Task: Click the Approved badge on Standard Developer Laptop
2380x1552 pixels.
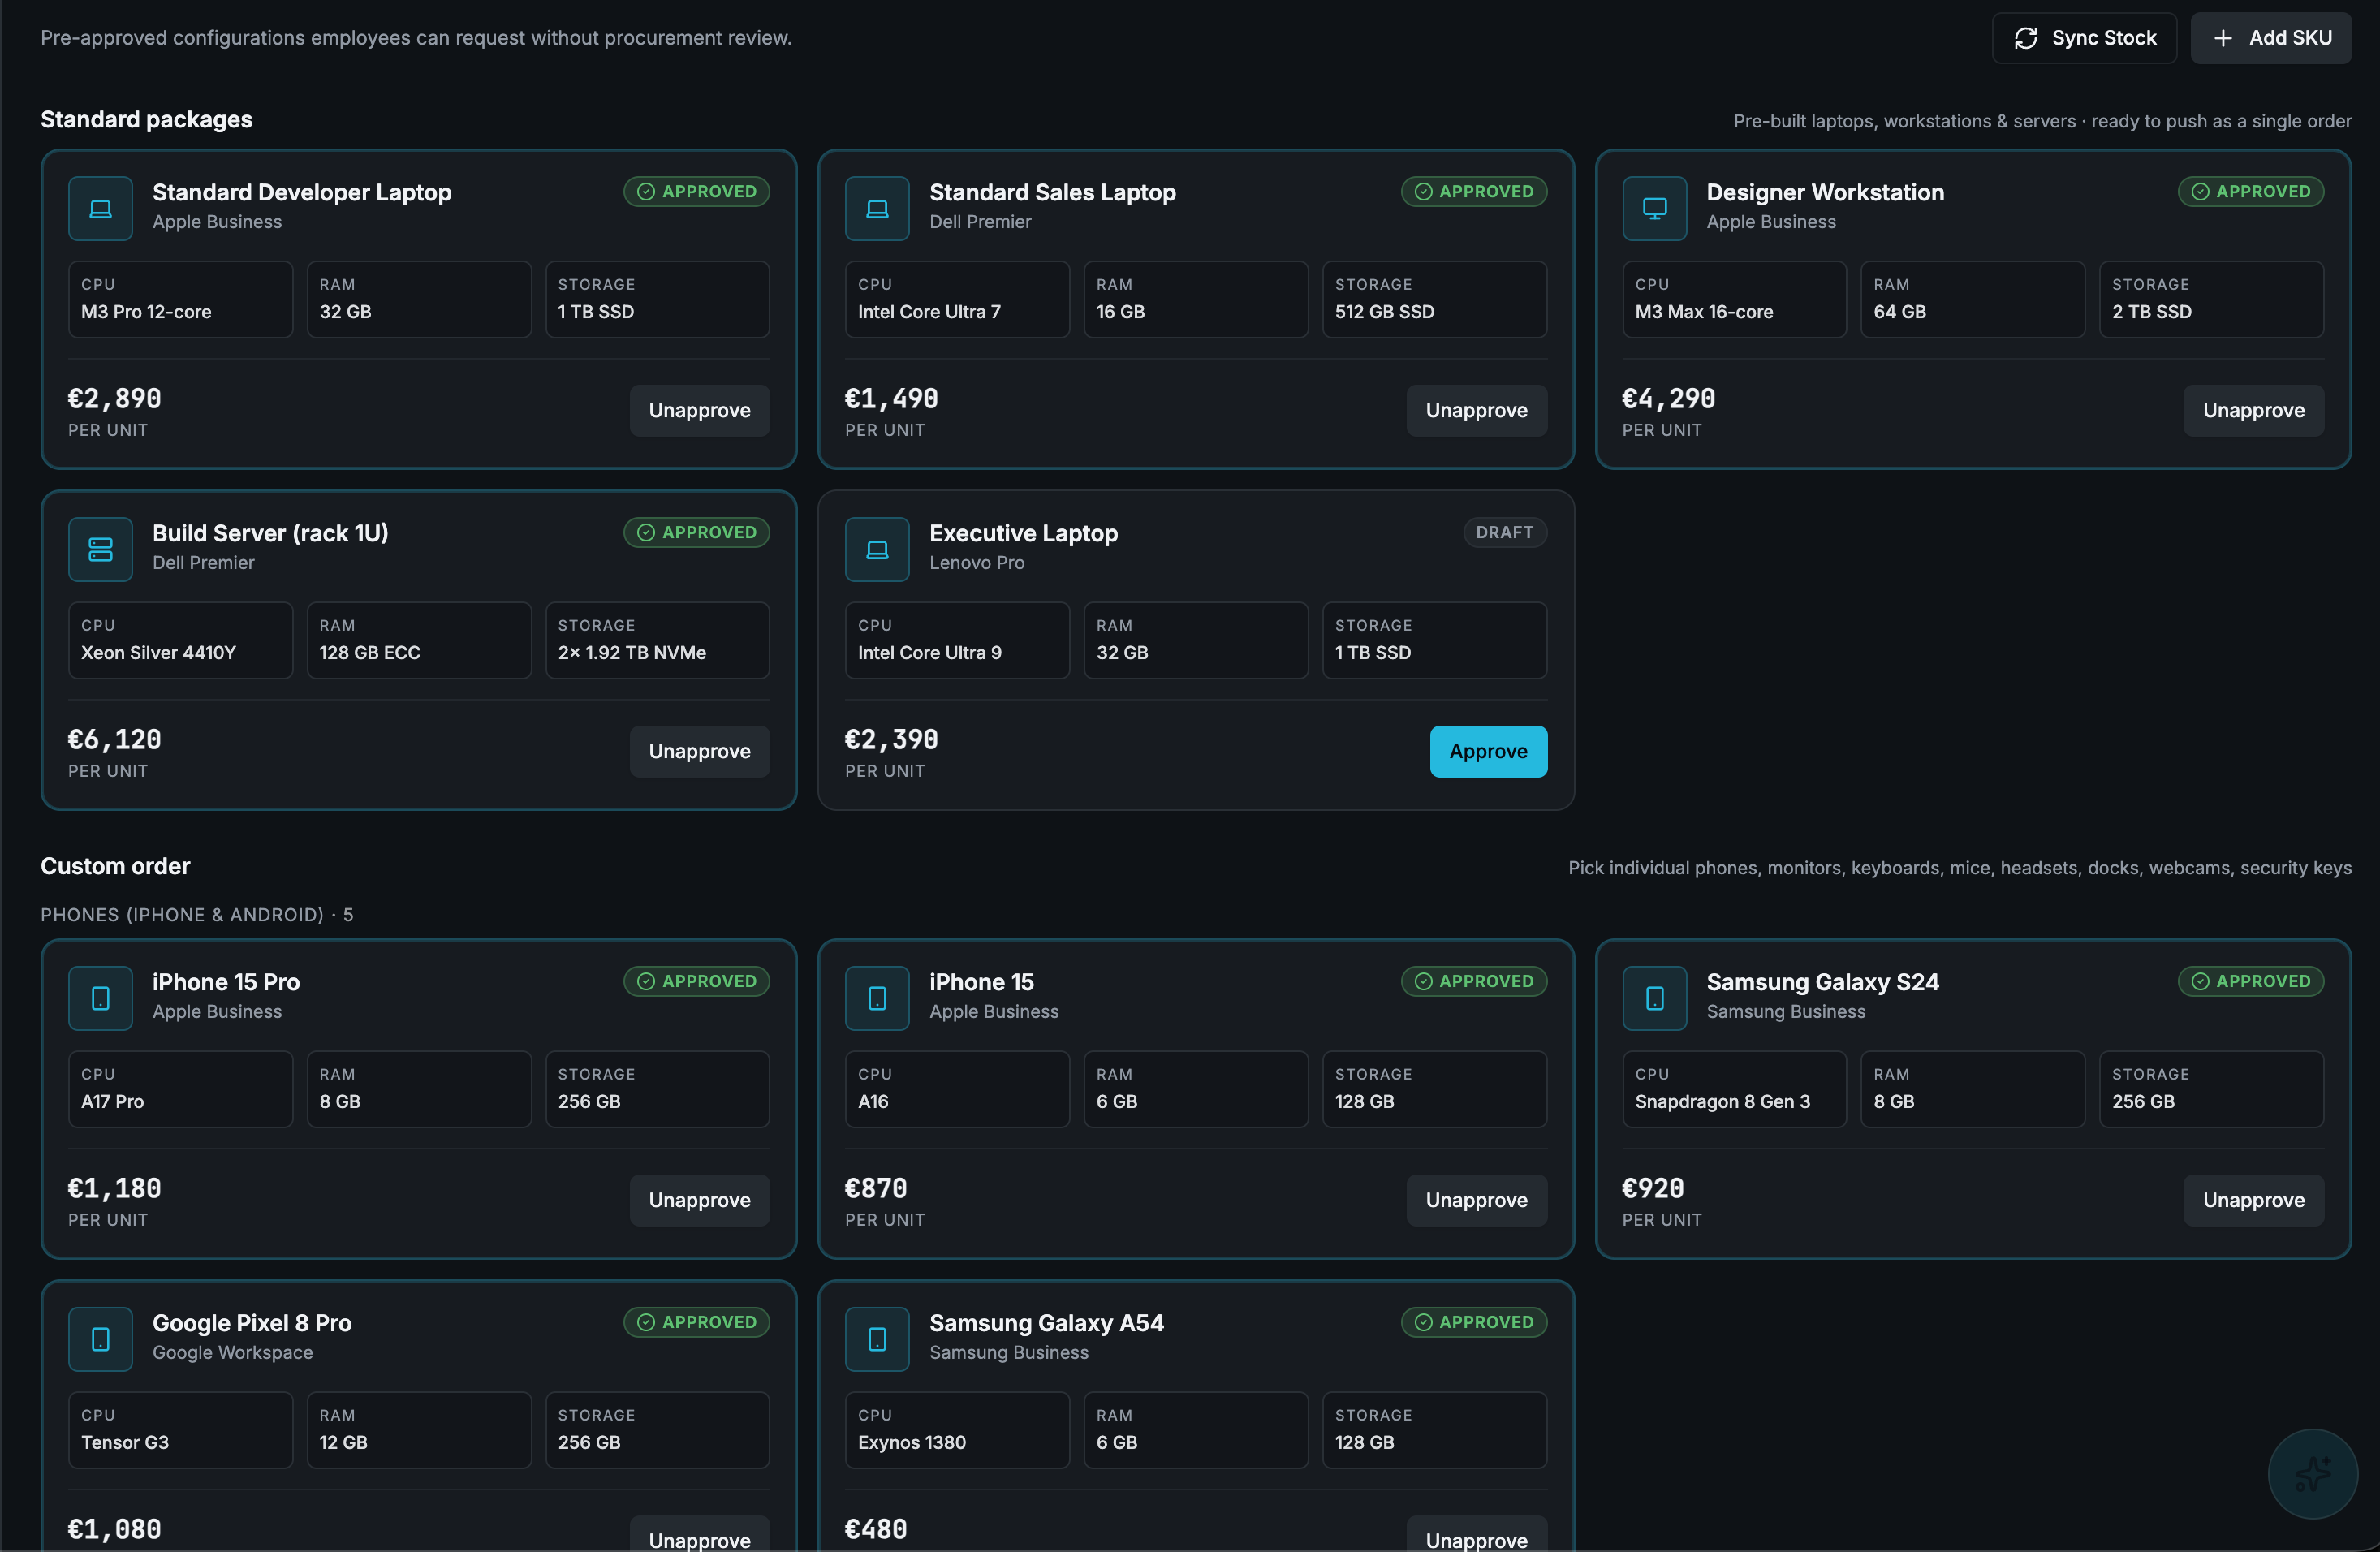Action: coord(697,191)
